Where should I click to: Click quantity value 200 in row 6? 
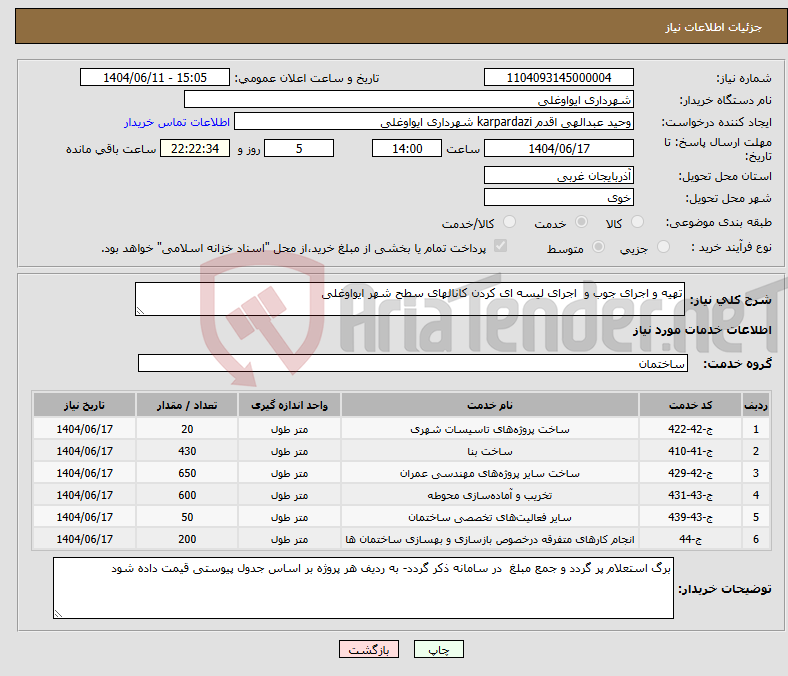[187, 539]
